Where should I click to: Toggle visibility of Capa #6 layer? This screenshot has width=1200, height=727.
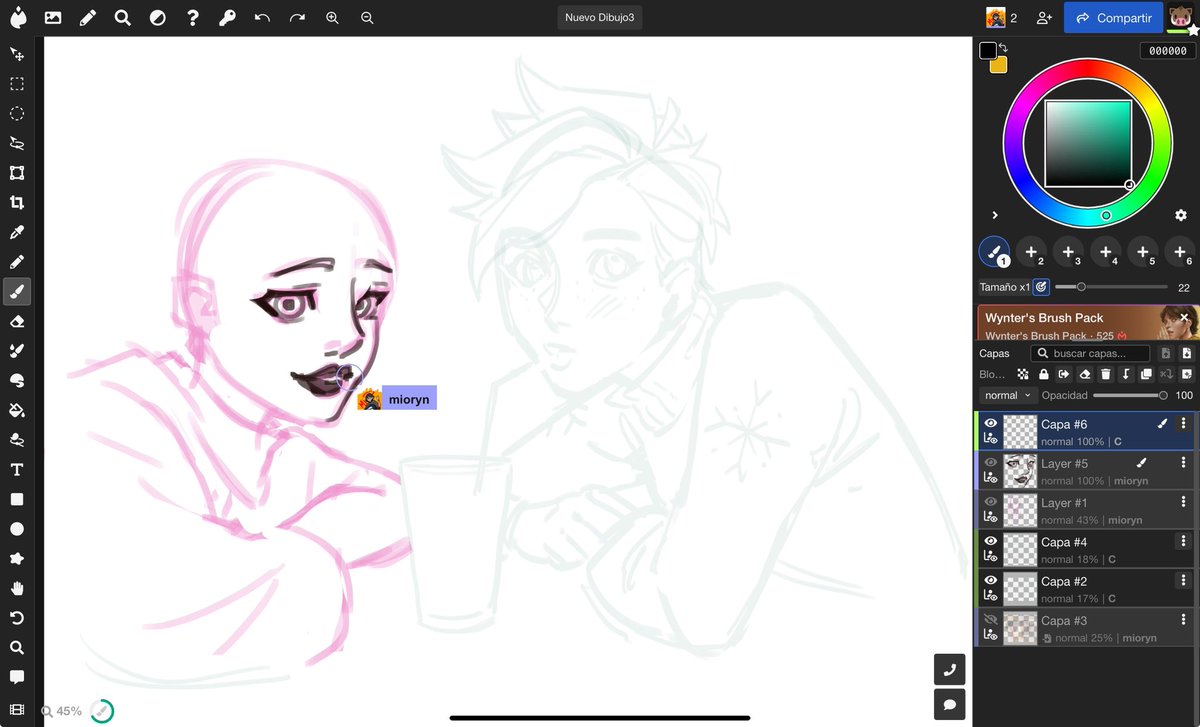[991, 424]
